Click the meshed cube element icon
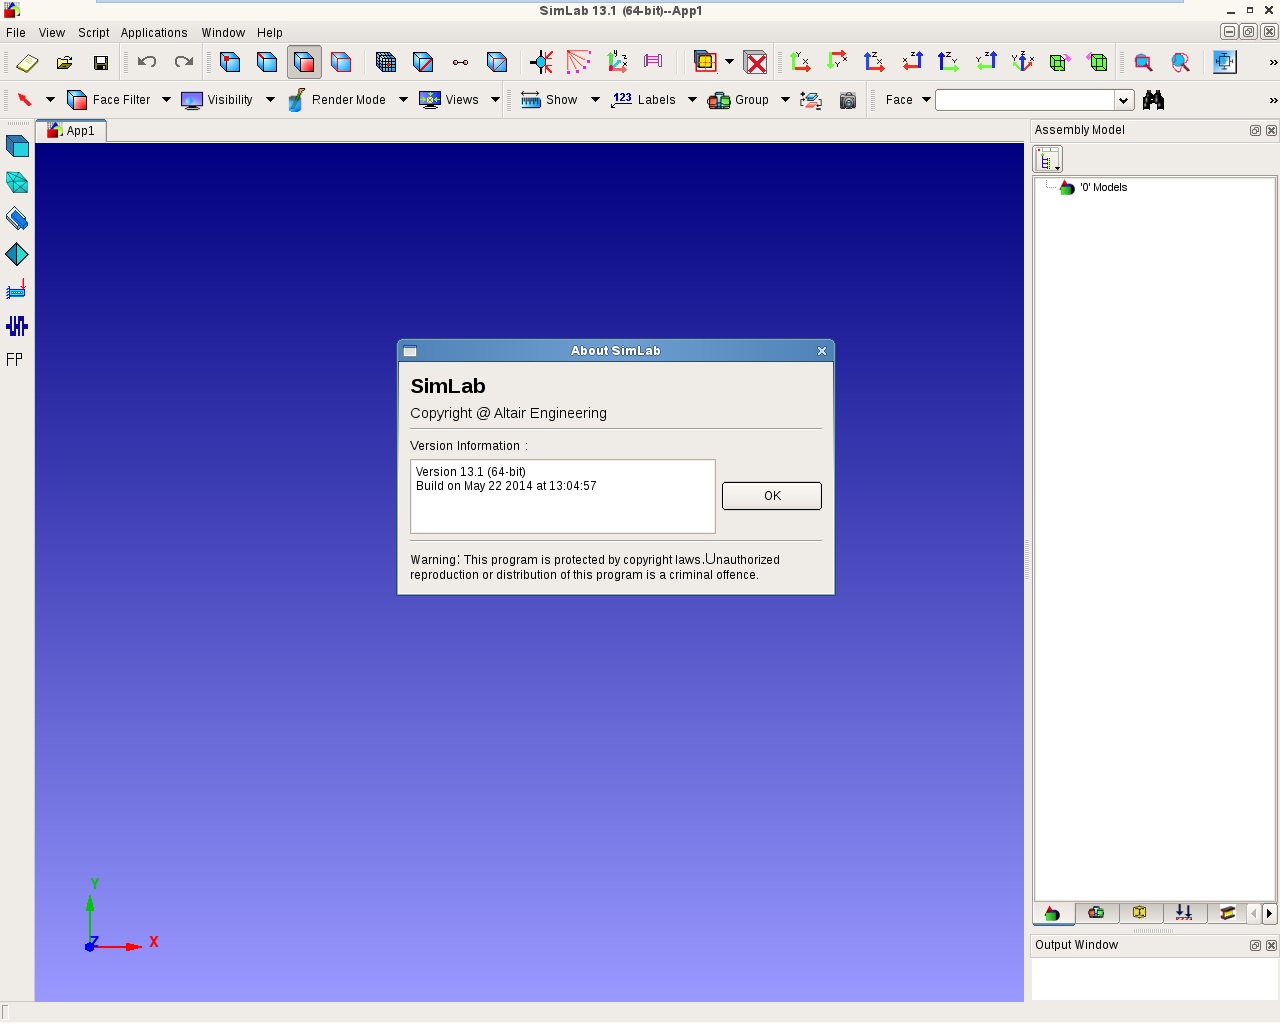 [x=386, y=62]
